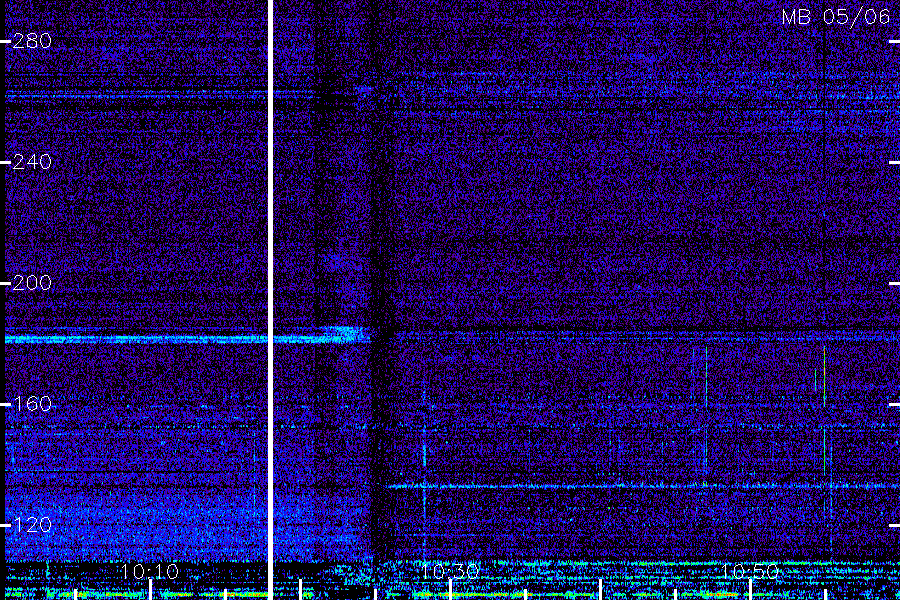900x600 pixels.
Task: Click the white vertical time marker line
Action: point(270,300)
